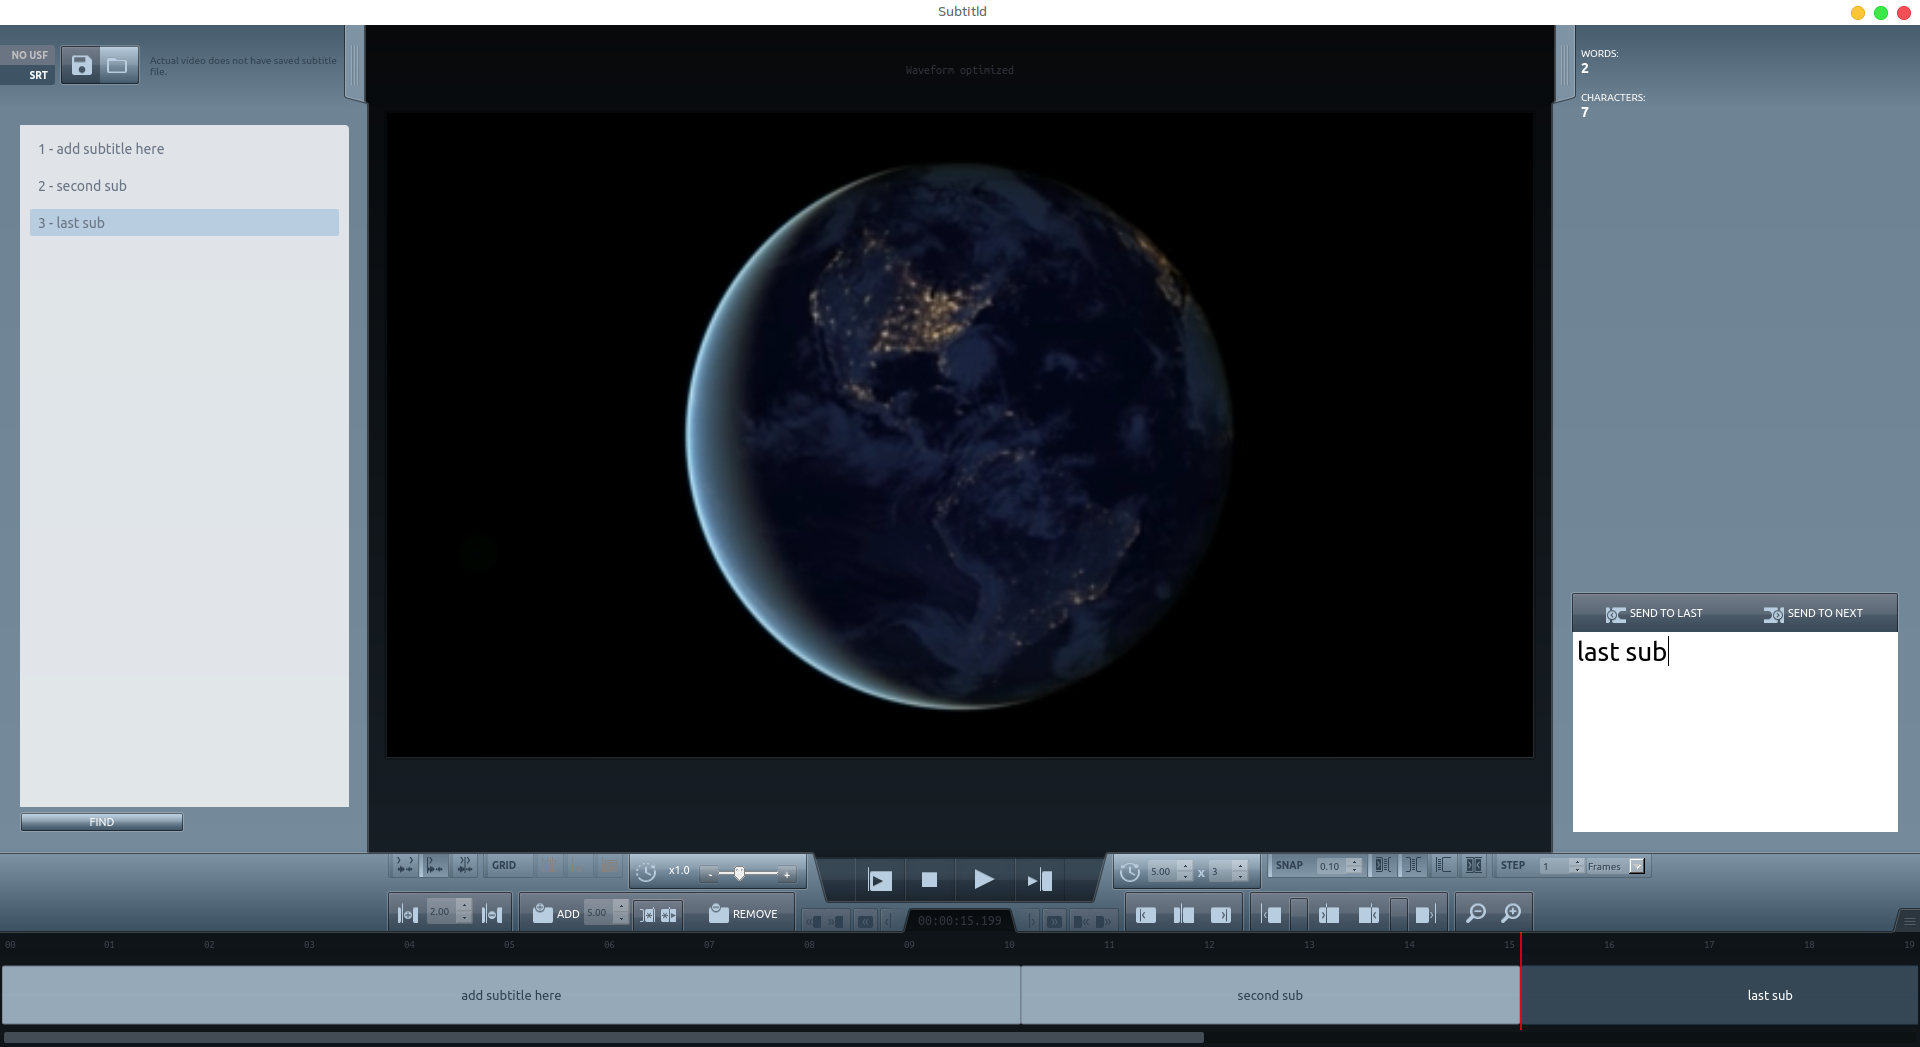Click the zoom in magnifier icon

click(x=1511, y=914)
